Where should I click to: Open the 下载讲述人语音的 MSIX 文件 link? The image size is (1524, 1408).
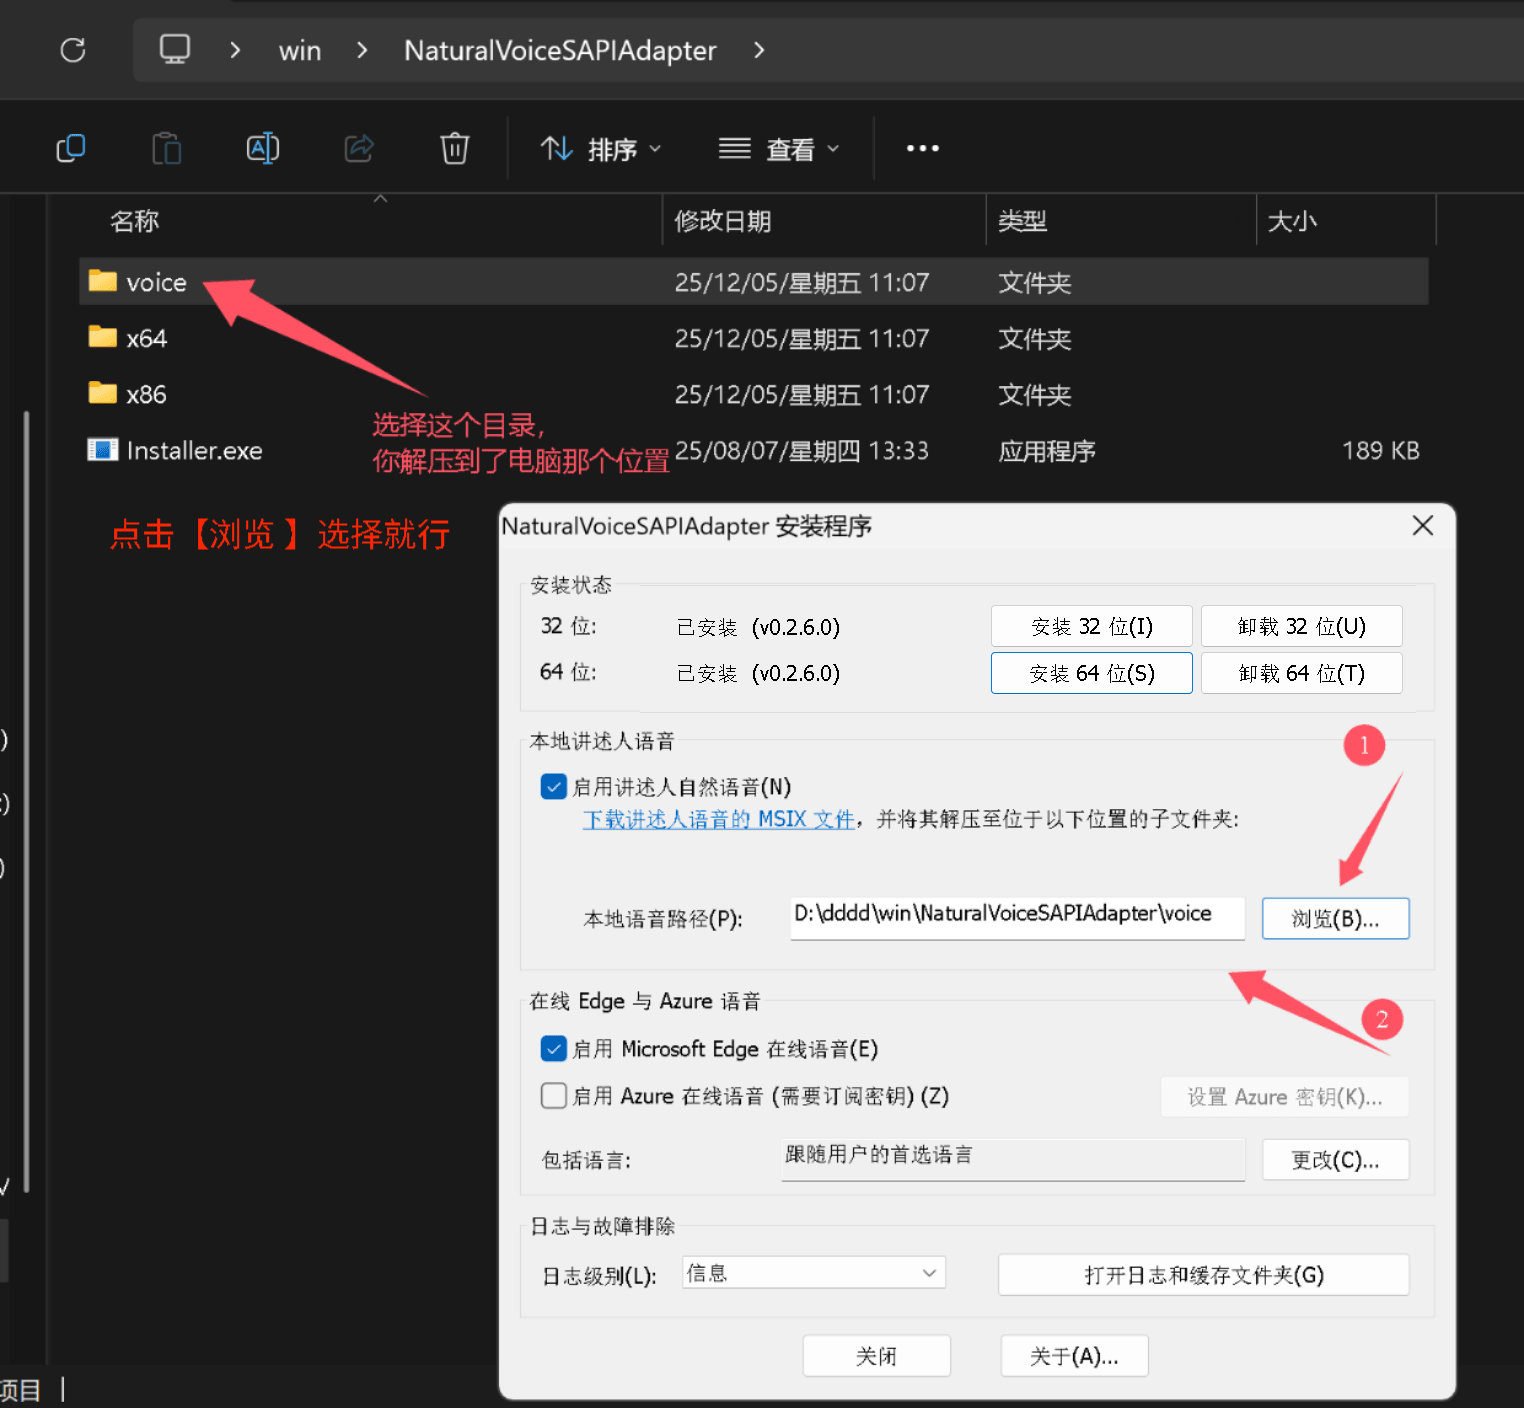(717, 819)
